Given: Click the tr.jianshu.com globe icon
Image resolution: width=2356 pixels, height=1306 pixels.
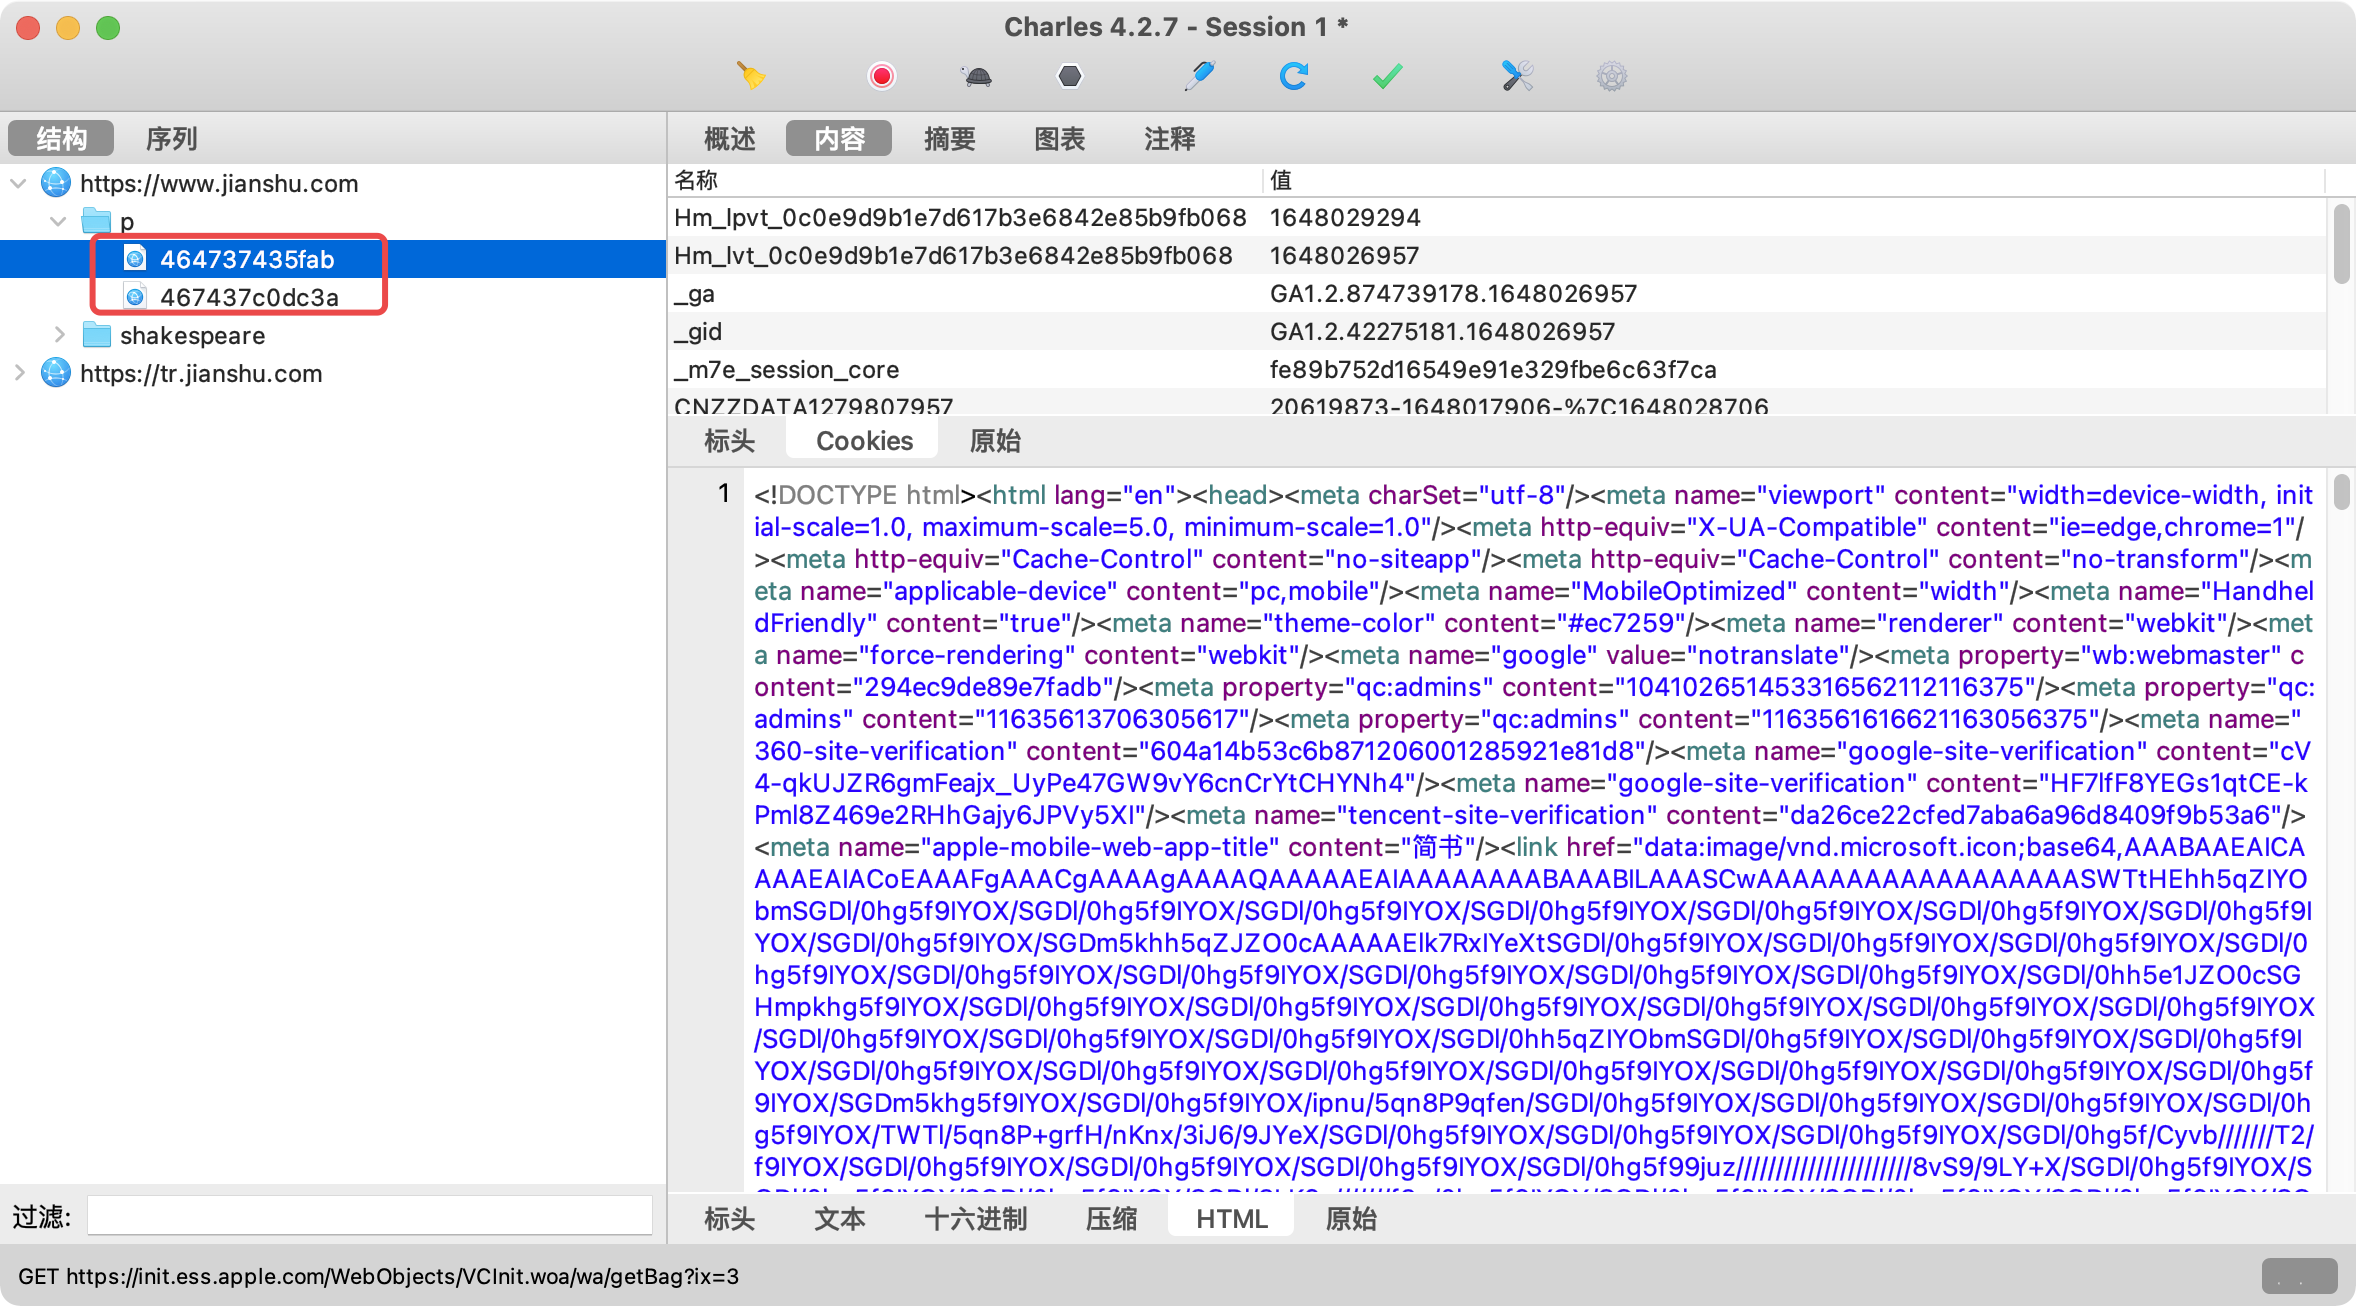Looking at the screenshot, I should coord(56,373).
